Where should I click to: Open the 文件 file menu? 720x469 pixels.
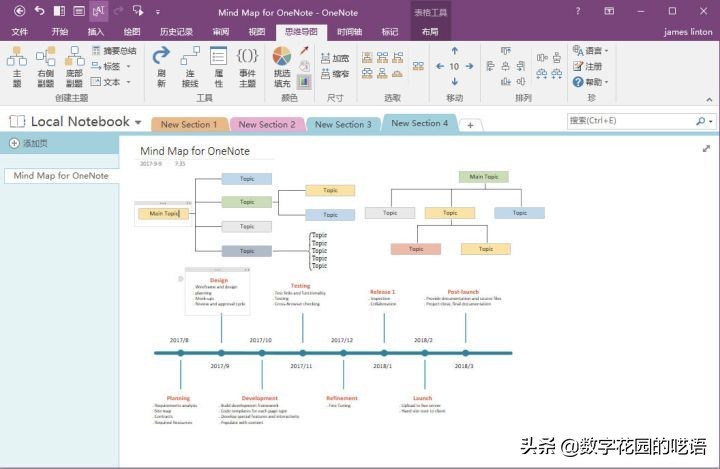tap(19, 32)
